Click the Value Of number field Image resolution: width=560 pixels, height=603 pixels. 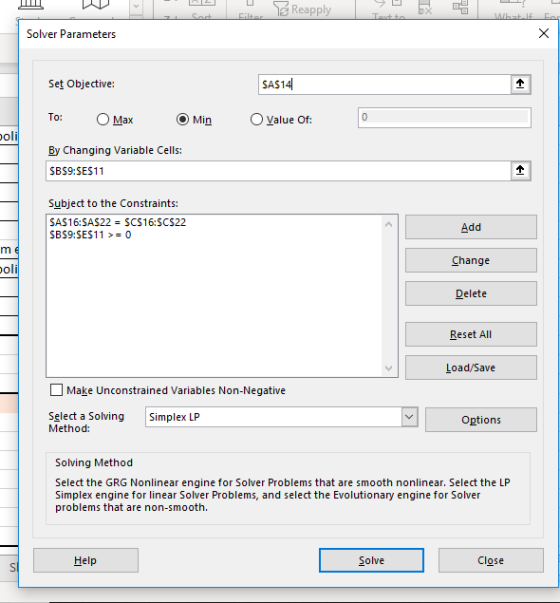pos(444,117)
